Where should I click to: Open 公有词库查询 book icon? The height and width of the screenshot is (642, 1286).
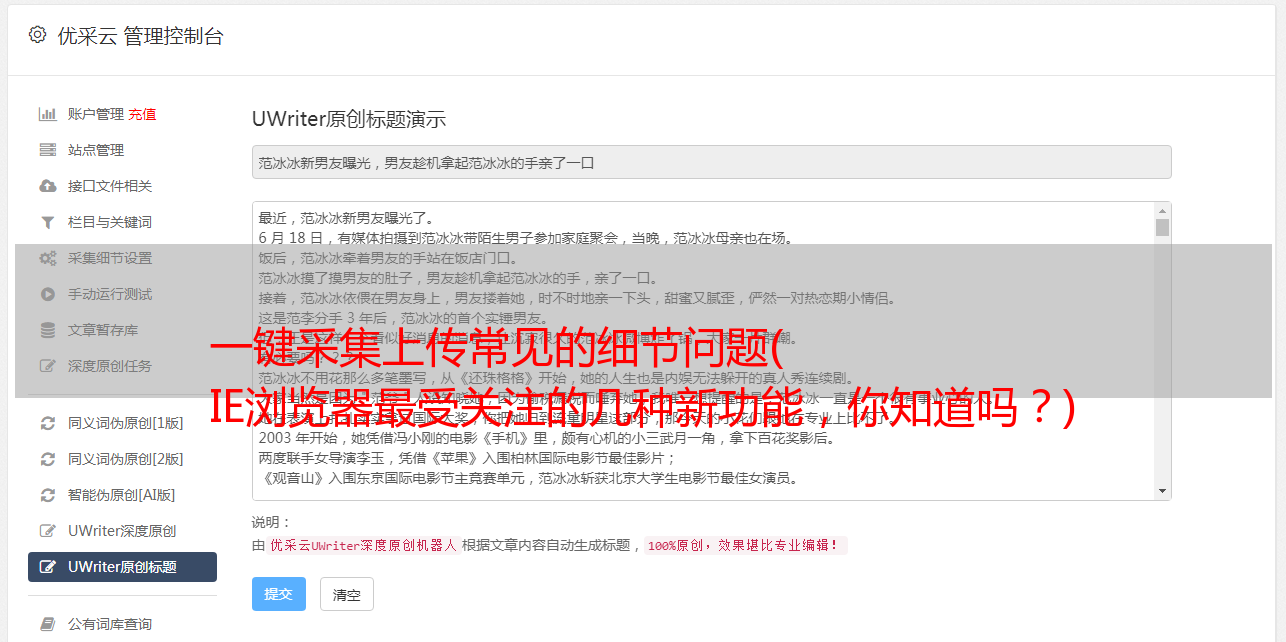pos(47,624)
